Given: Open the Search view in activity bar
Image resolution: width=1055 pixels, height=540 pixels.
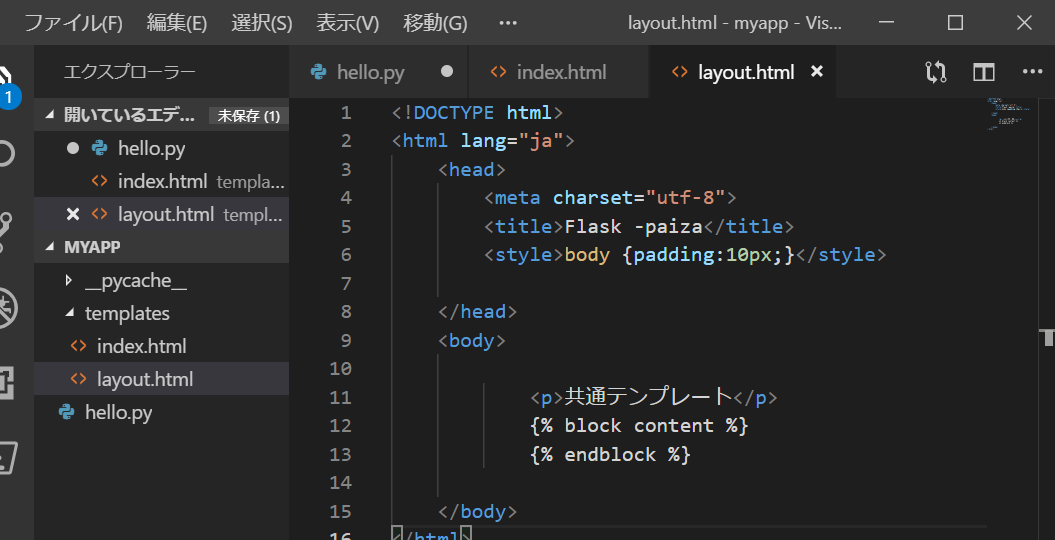Looking at the screenshot, I should point(7,153).
